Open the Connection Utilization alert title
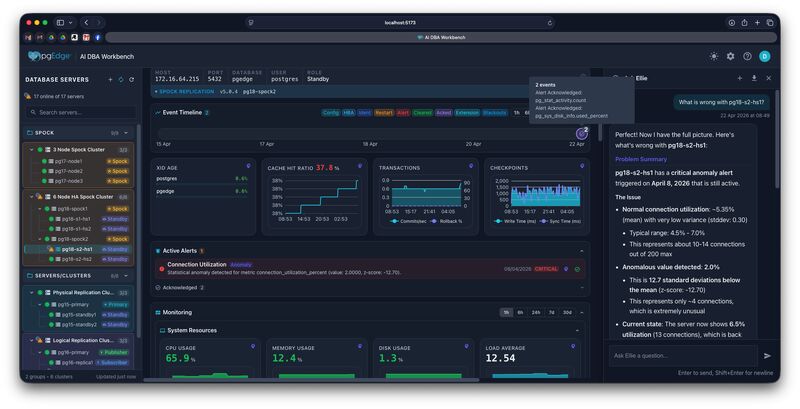The width and height of the screenshot is (800, 409). click(x=196, y=264)
